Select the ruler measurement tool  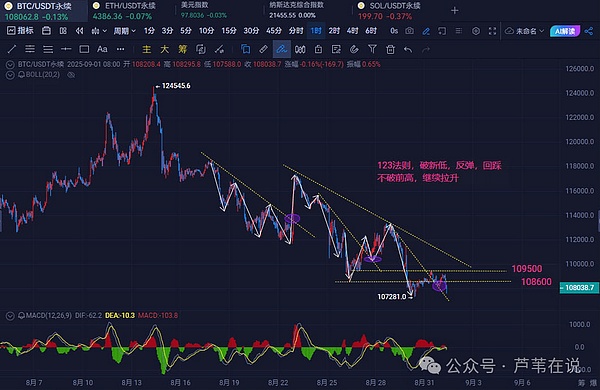click(263, 49)
